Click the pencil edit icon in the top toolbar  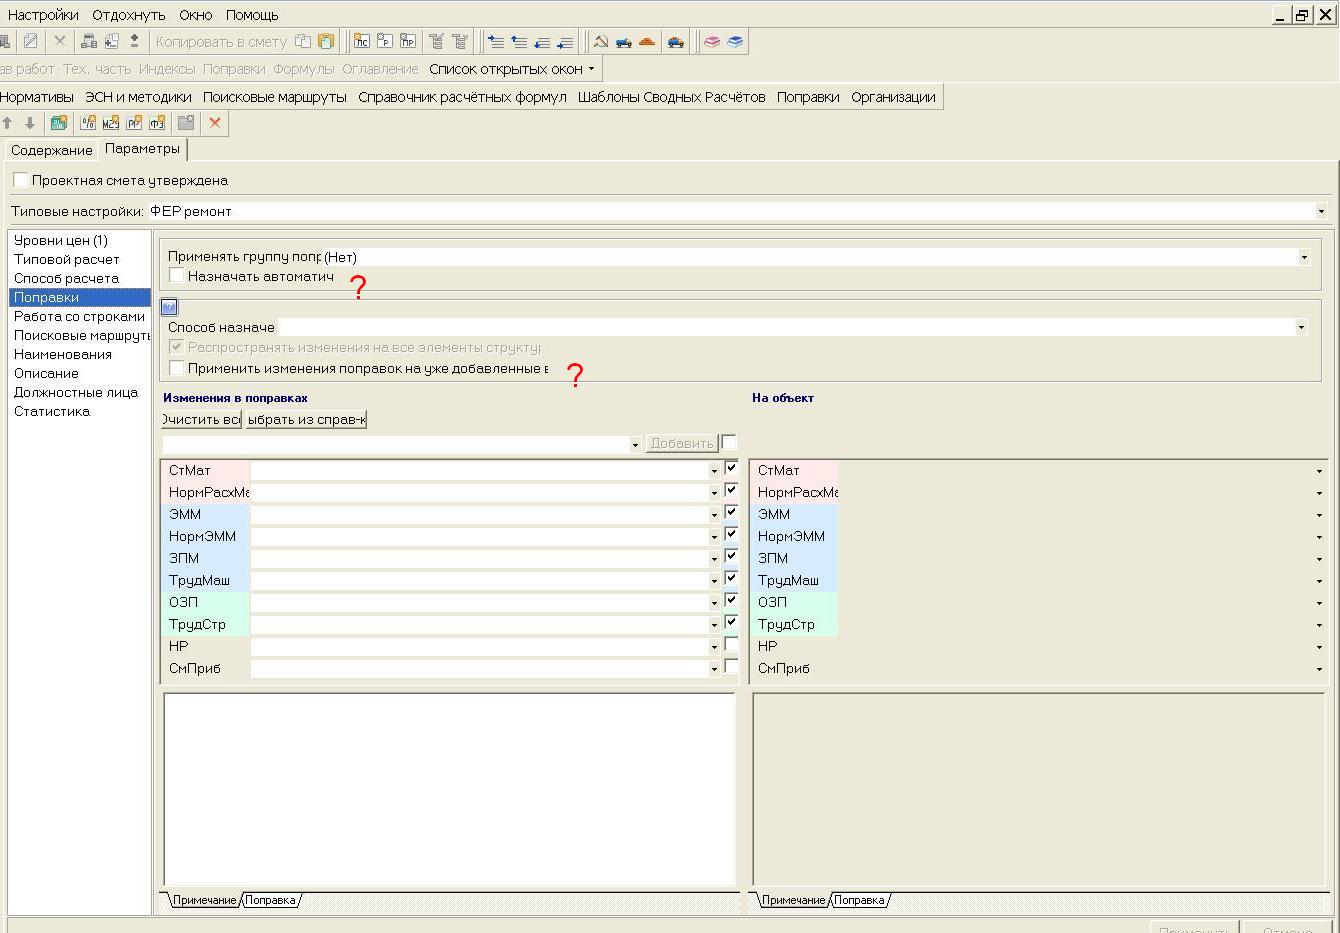point(30,41)
